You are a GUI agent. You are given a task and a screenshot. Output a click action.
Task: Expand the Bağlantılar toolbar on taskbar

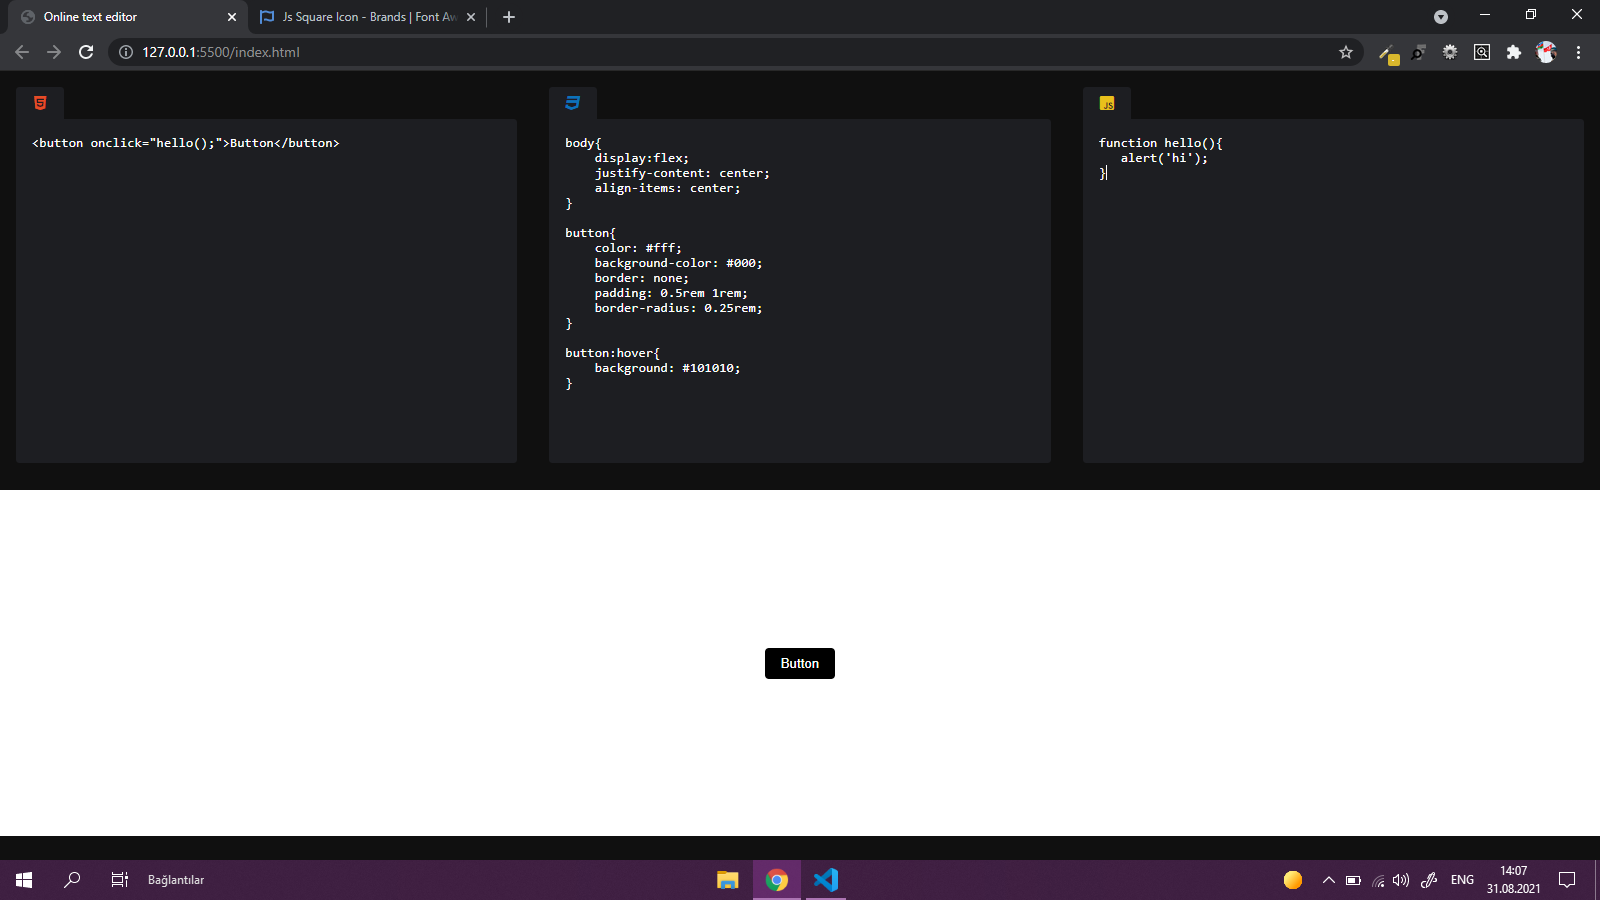pyautogui.click(x=175, y=880)
